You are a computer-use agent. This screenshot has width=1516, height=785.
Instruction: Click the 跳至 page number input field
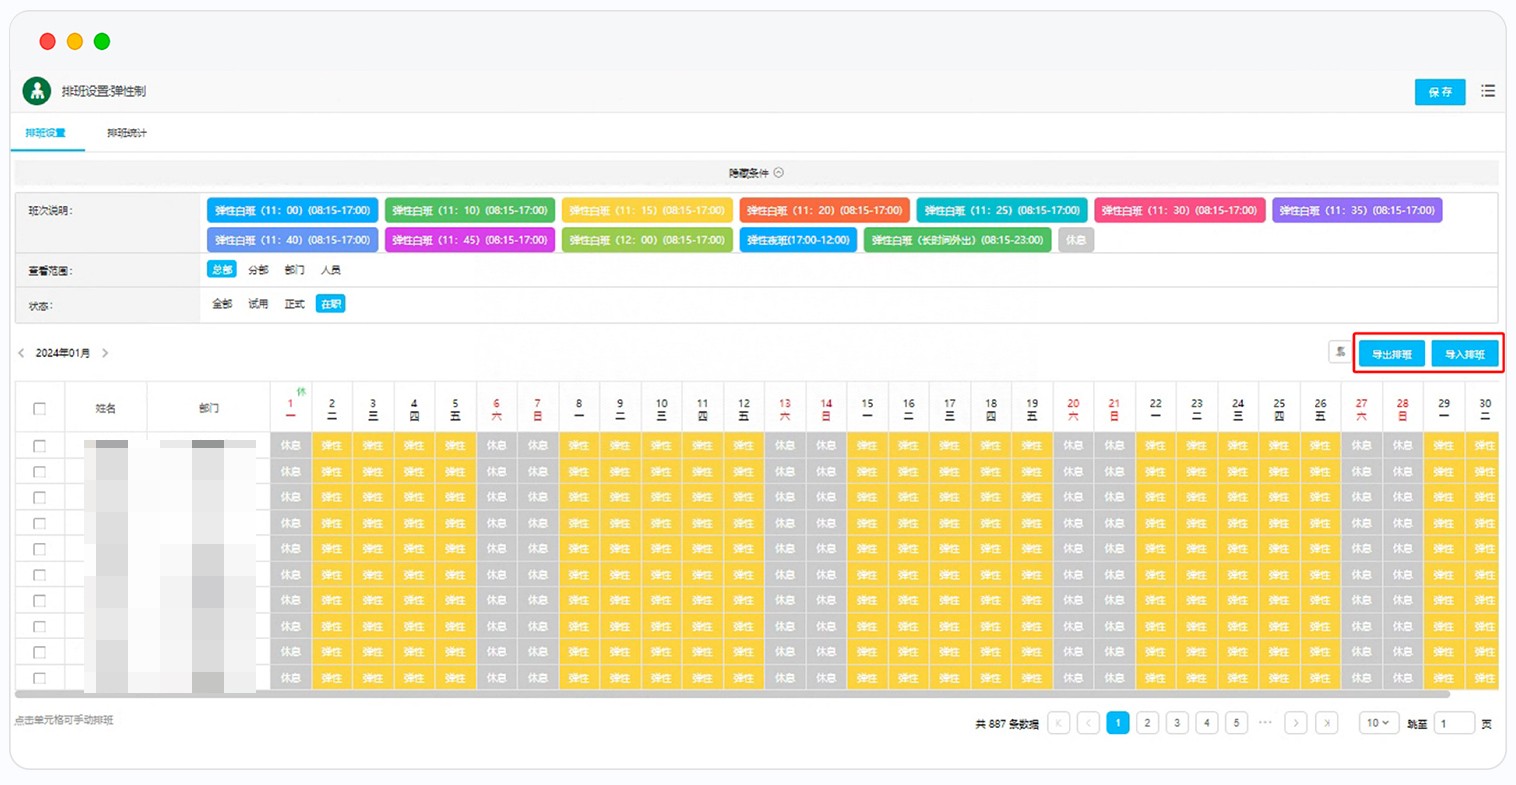tap(1455, 723)
